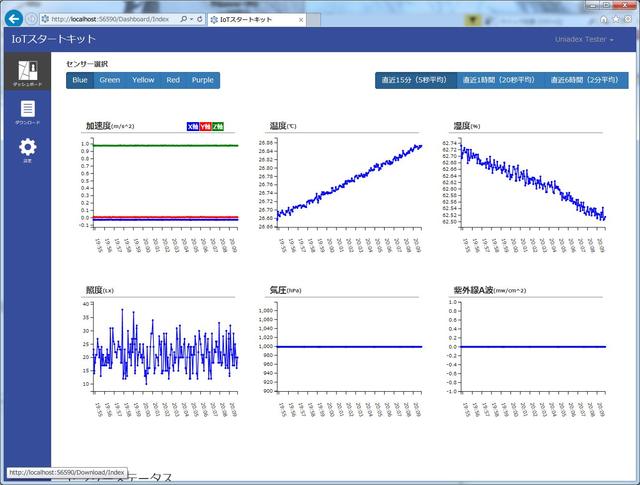Image resolution: width=640 pixels, height=485 pixels.
Task: Click the センサー選択 label
Action: click(87, 64)
